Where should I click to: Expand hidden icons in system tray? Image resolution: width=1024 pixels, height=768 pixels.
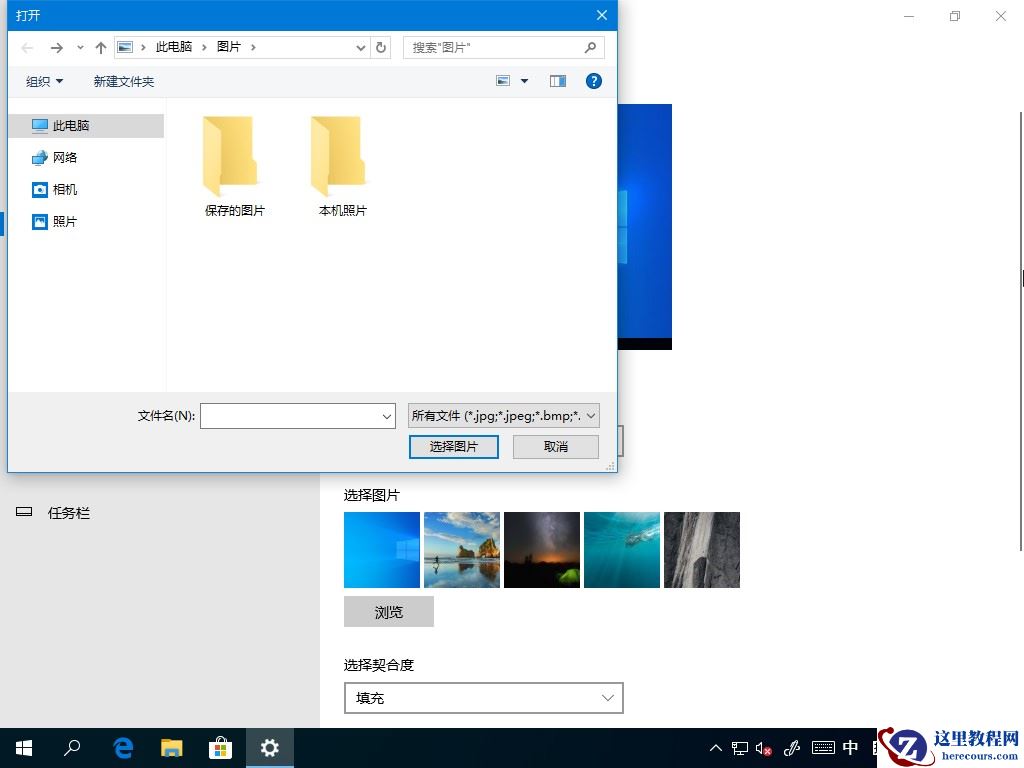pyautogui.click(x=715, y=747)
